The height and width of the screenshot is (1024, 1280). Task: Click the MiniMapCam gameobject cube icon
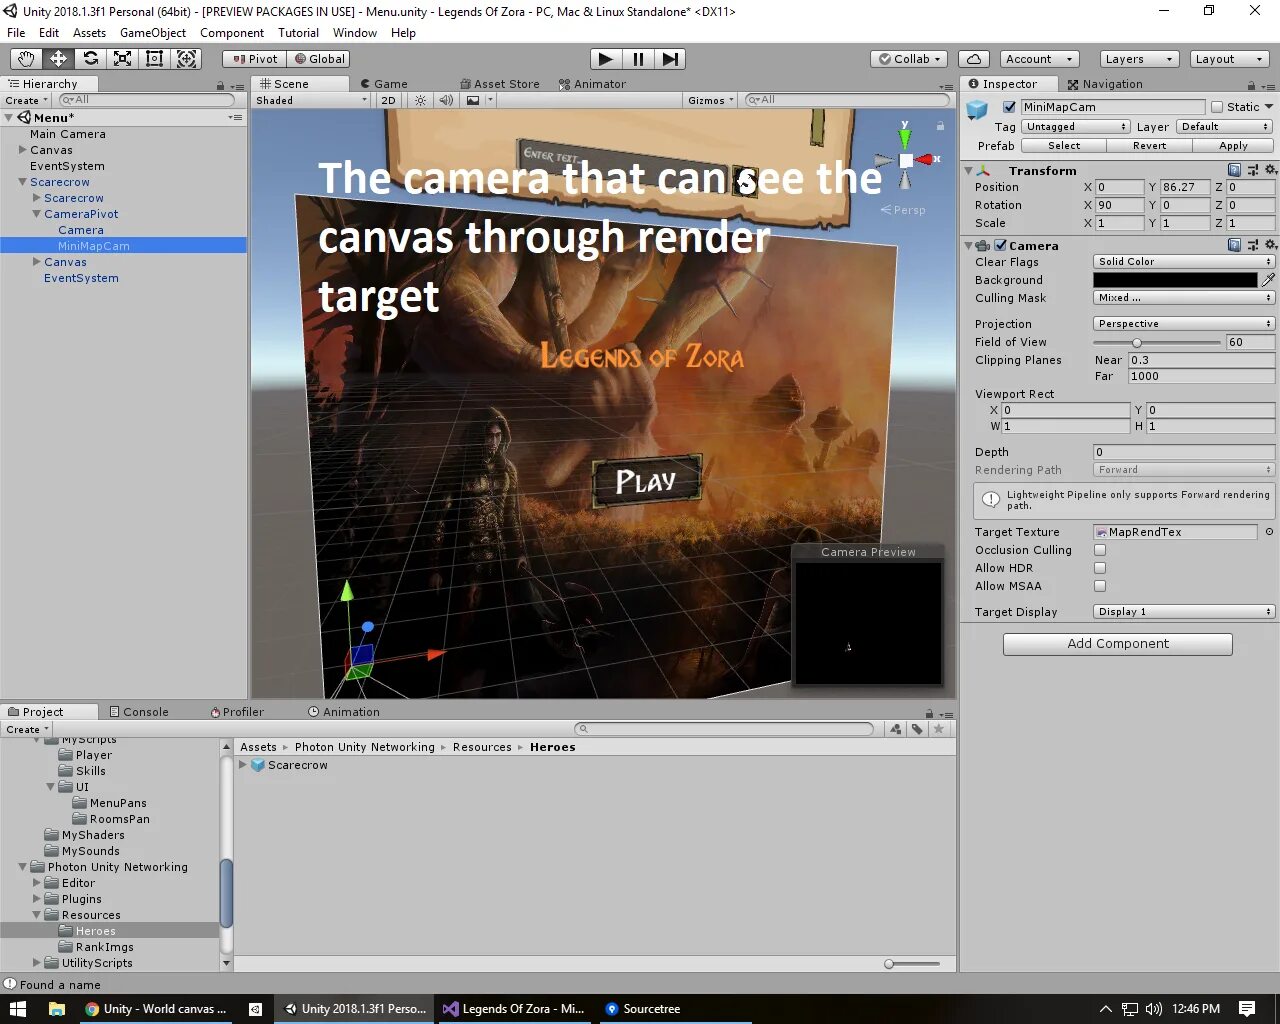click(977, 109)
